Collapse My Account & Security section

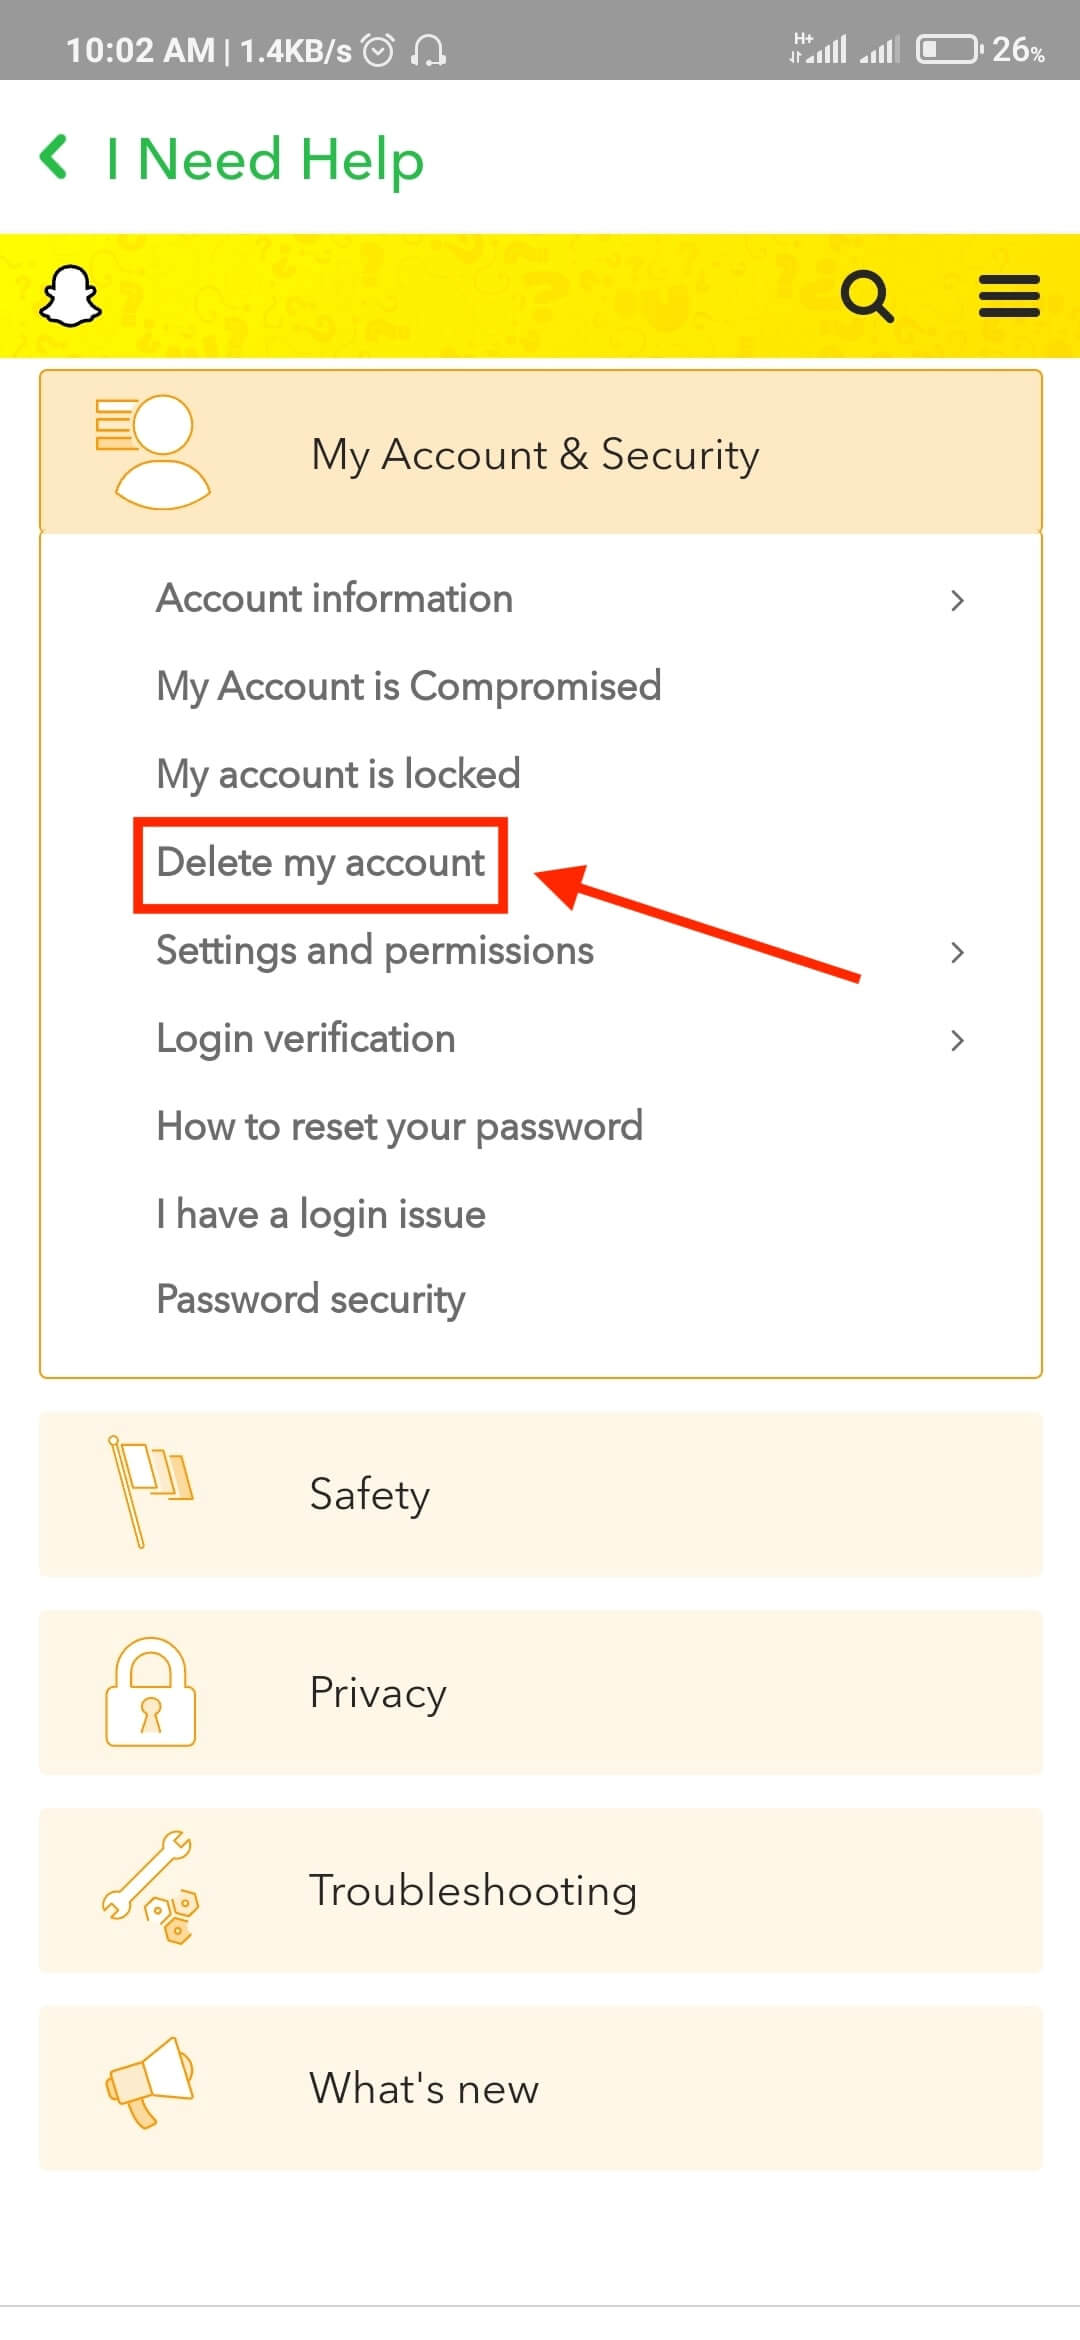pos(541,452)
